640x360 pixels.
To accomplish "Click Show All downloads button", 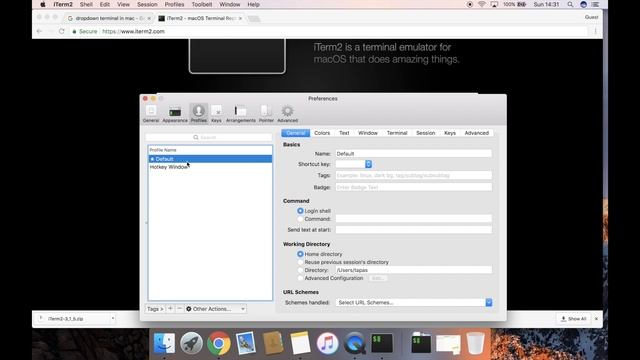I will coord(574,319).
